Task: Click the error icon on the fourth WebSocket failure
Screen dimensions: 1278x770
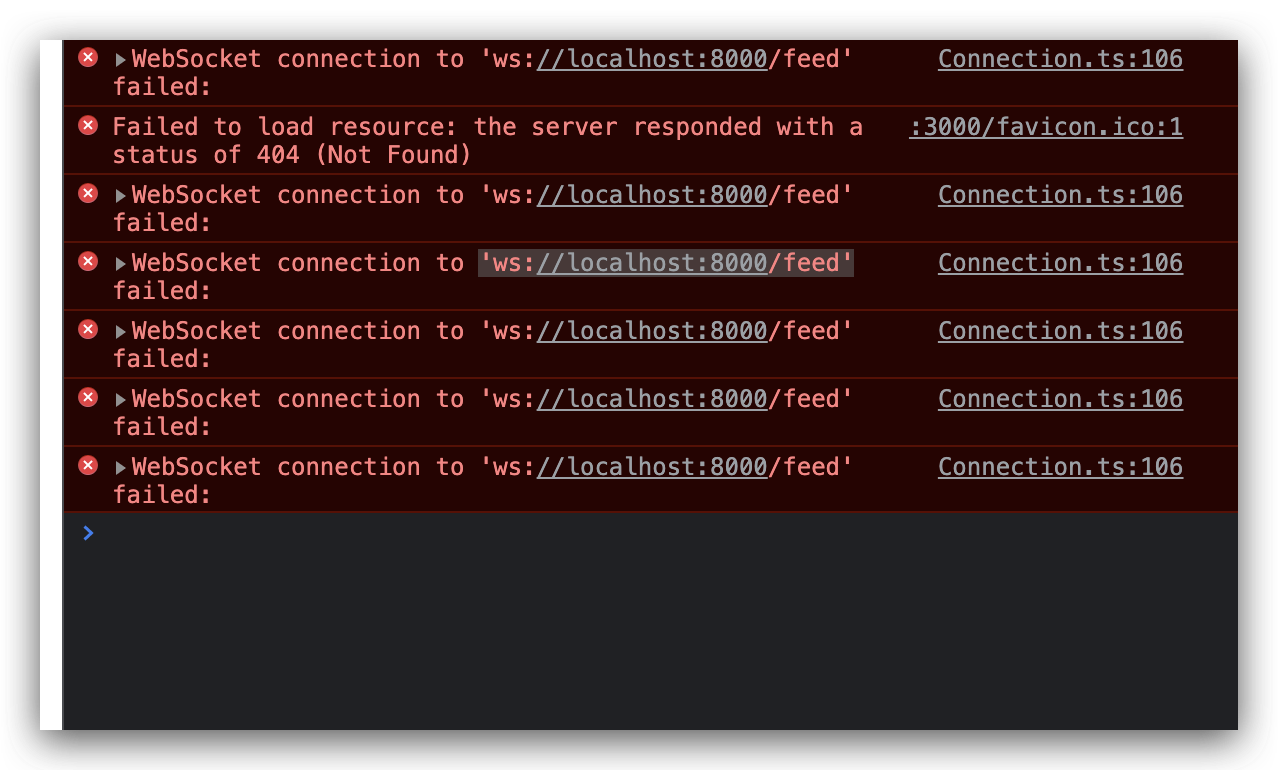Action: point(87,329)
